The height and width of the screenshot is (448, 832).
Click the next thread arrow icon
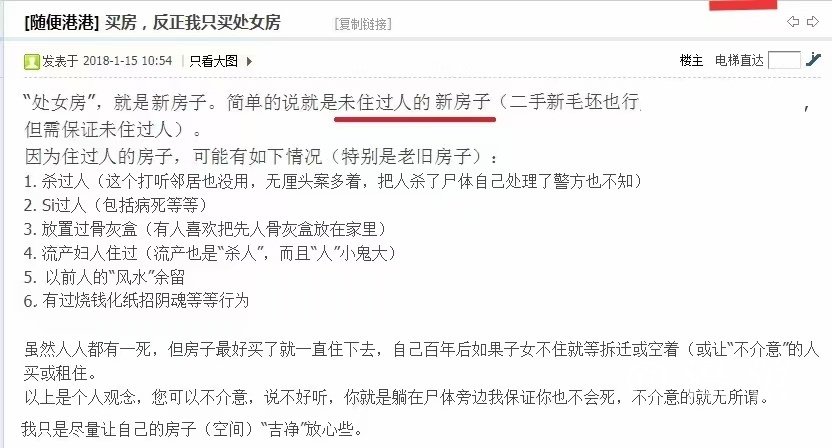tap(812, 22)
